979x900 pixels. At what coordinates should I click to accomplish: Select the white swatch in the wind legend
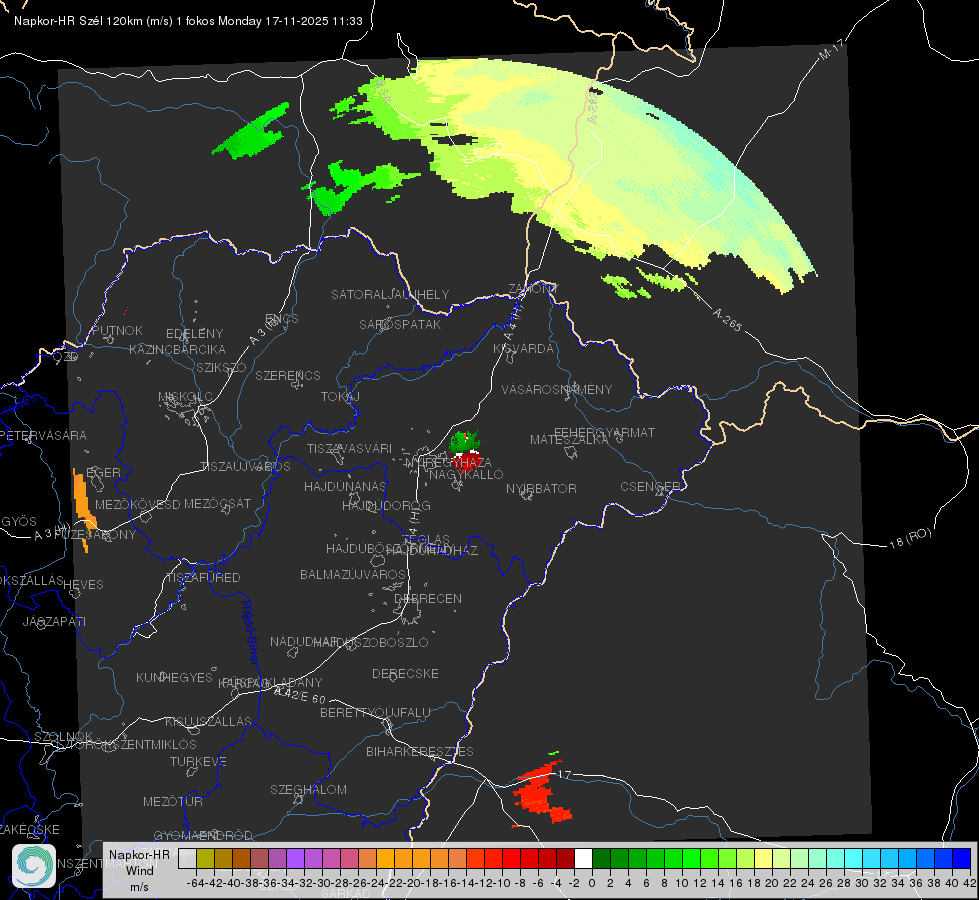(x=583, y=859)
